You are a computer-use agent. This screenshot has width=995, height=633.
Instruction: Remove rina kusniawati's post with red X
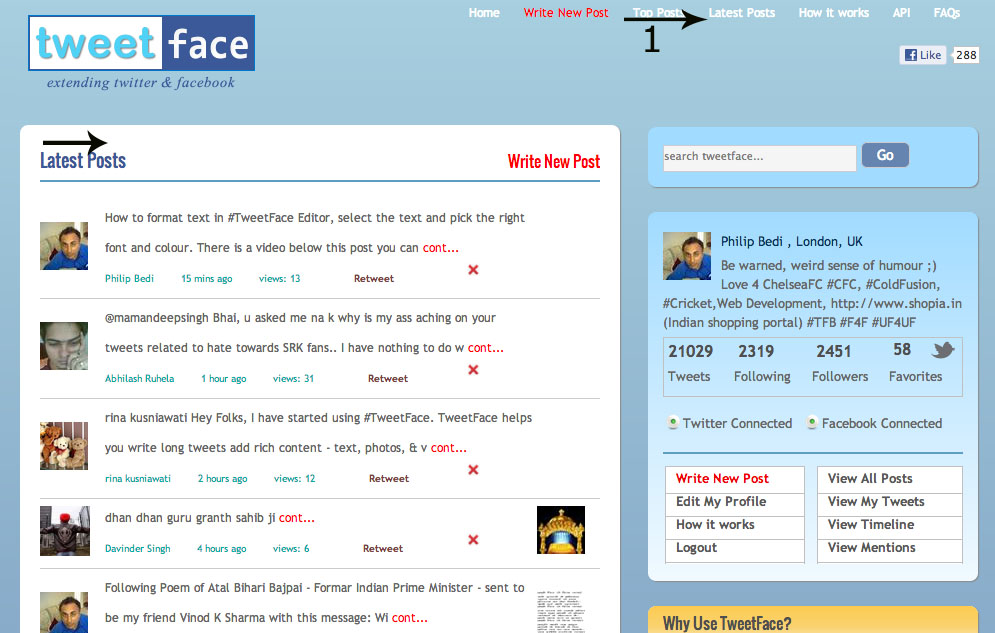[x=473, y=470]
